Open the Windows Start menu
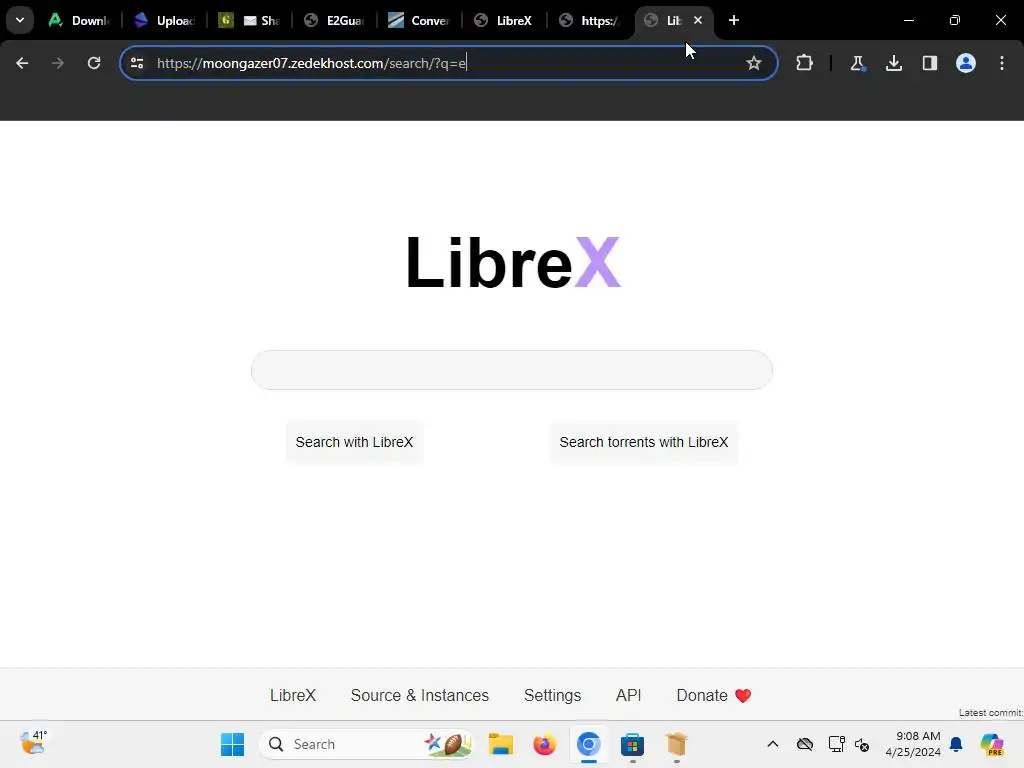This screenshot has height=768, width=1024. pos(232,744)
